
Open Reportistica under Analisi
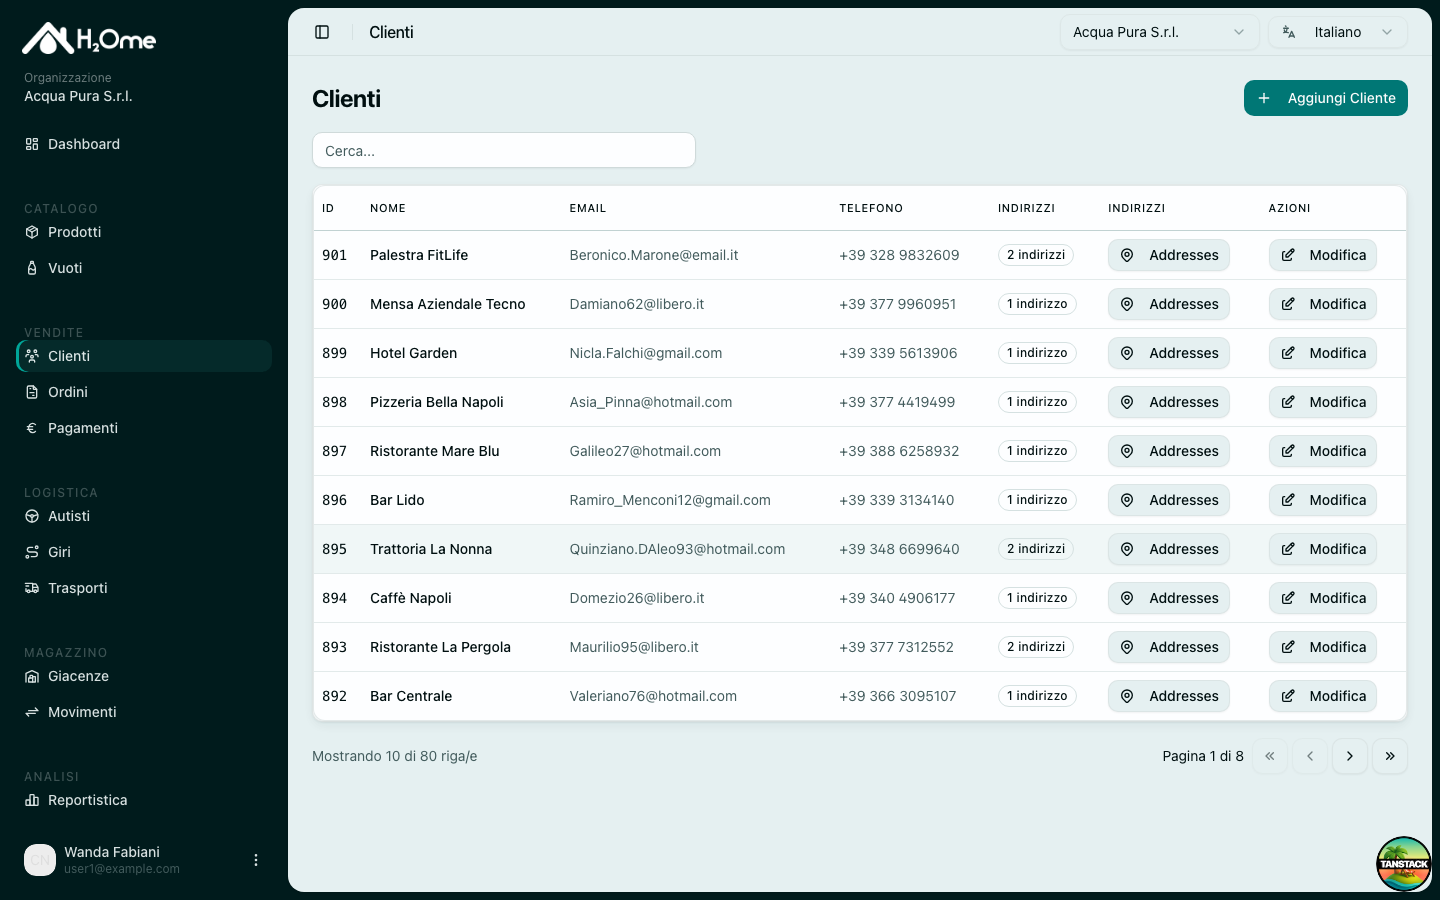(x=144, y=800)
